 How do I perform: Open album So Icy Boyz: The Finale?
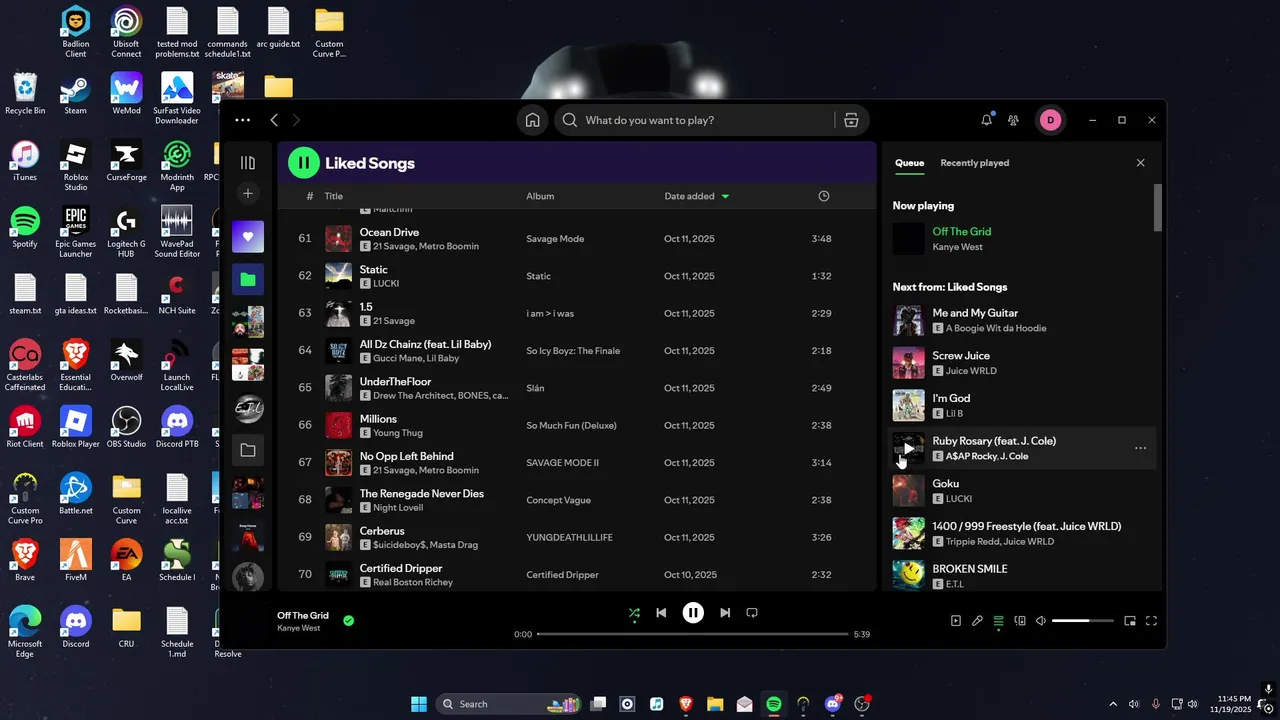coord(573,351)
